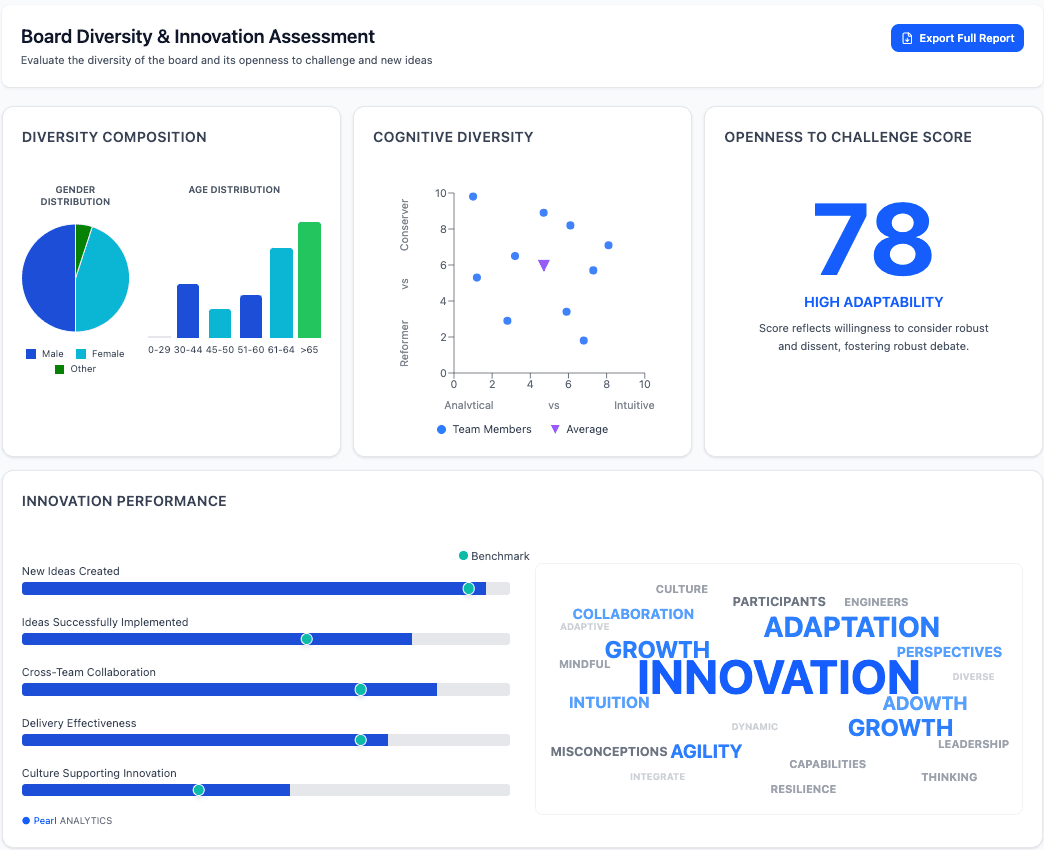Toggle the Male legend swatch
This screenshot has width=1044, height=850.
tap(31, 354)
